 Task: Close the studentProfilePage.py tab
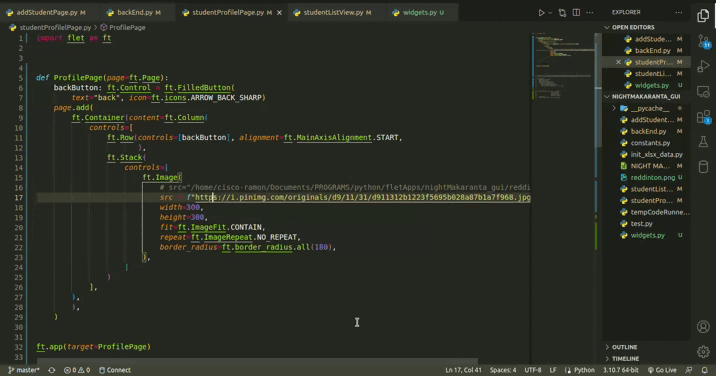[279, 13]
